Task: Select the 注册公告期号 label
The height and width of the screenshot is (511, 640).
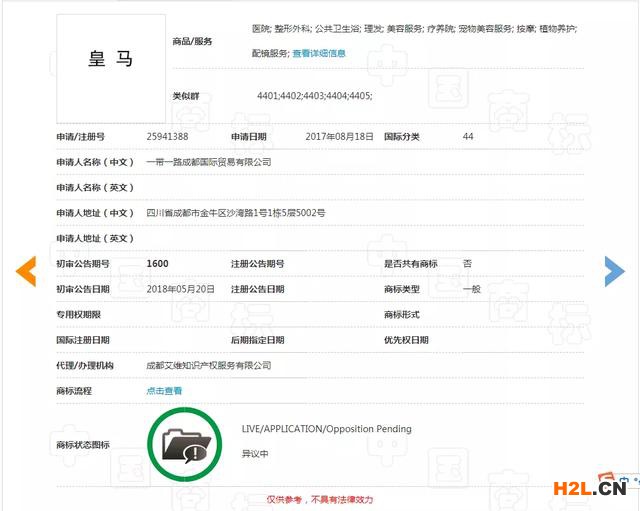Action: pyautogui.click(x=258, y=264)
